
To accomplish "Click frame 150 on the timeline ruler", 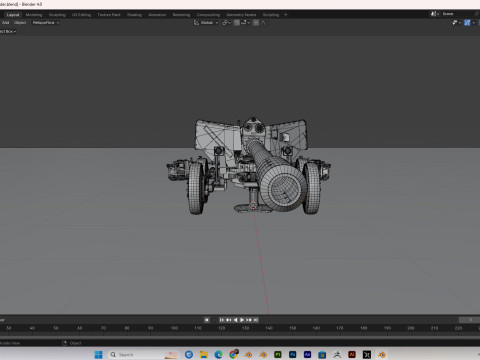I will click(x=293, y=328).
